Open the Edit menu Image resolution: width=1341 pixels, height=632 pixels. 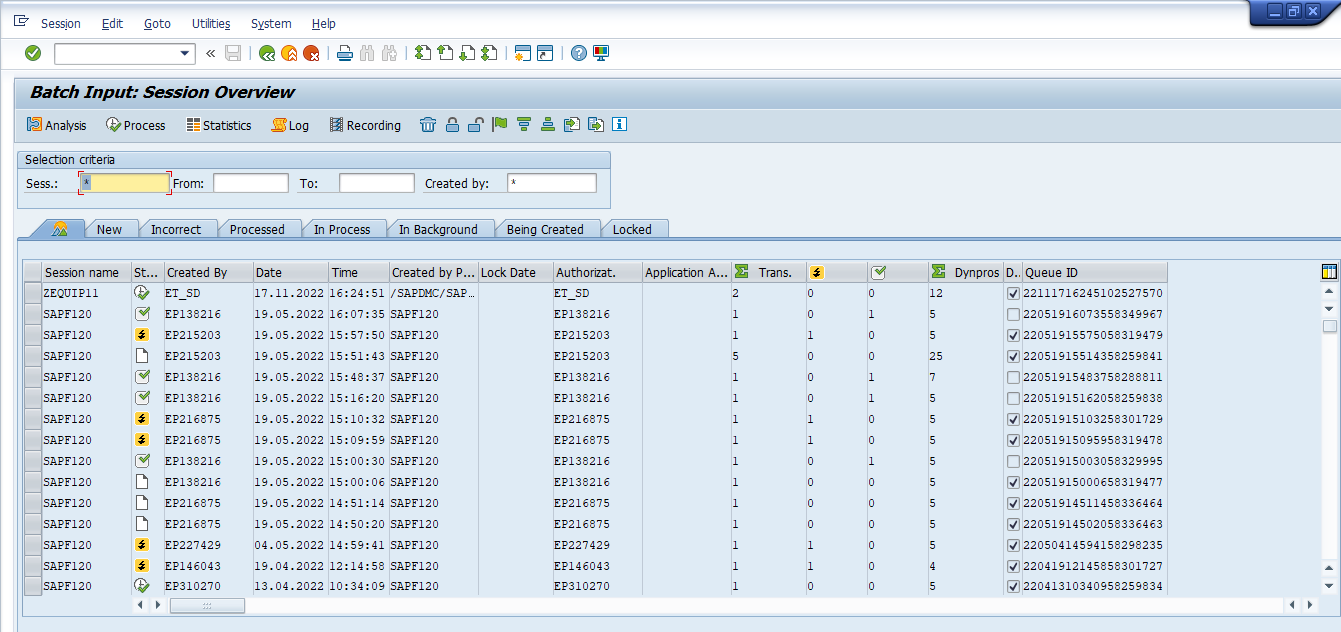click(112, 23)
